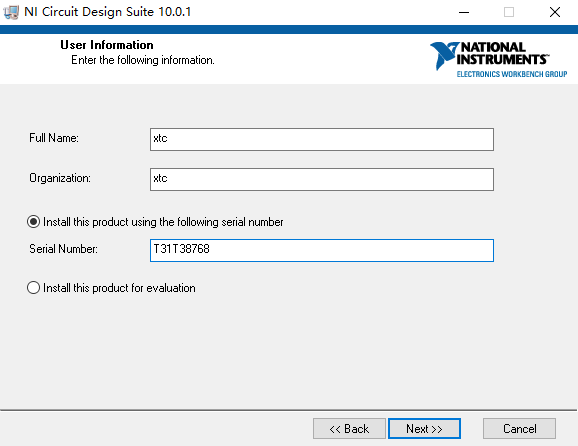Go back with the << Back button
578x446 pixels.
(349, 428)
